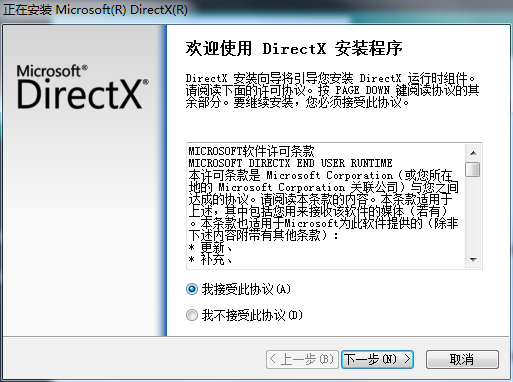The height and width of the screenshot is (382, 513).
Task: Click the 上一步(B) button
Action: point(302,359)
